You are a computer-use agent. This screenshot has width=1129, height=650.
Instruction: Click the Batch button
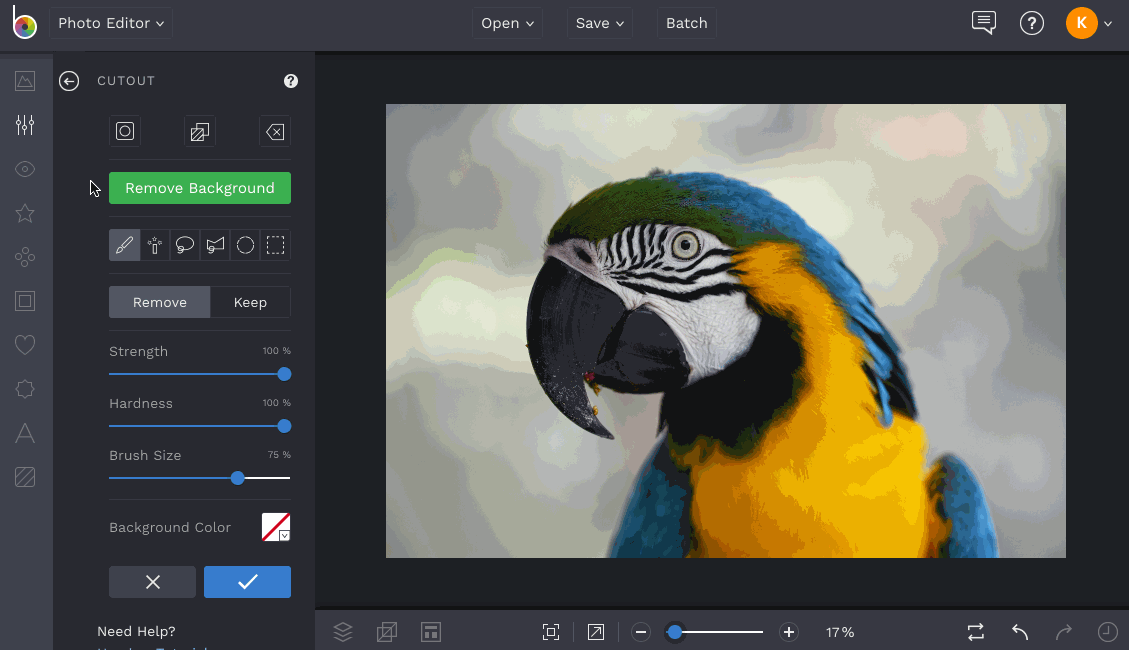tap(686, 23)
